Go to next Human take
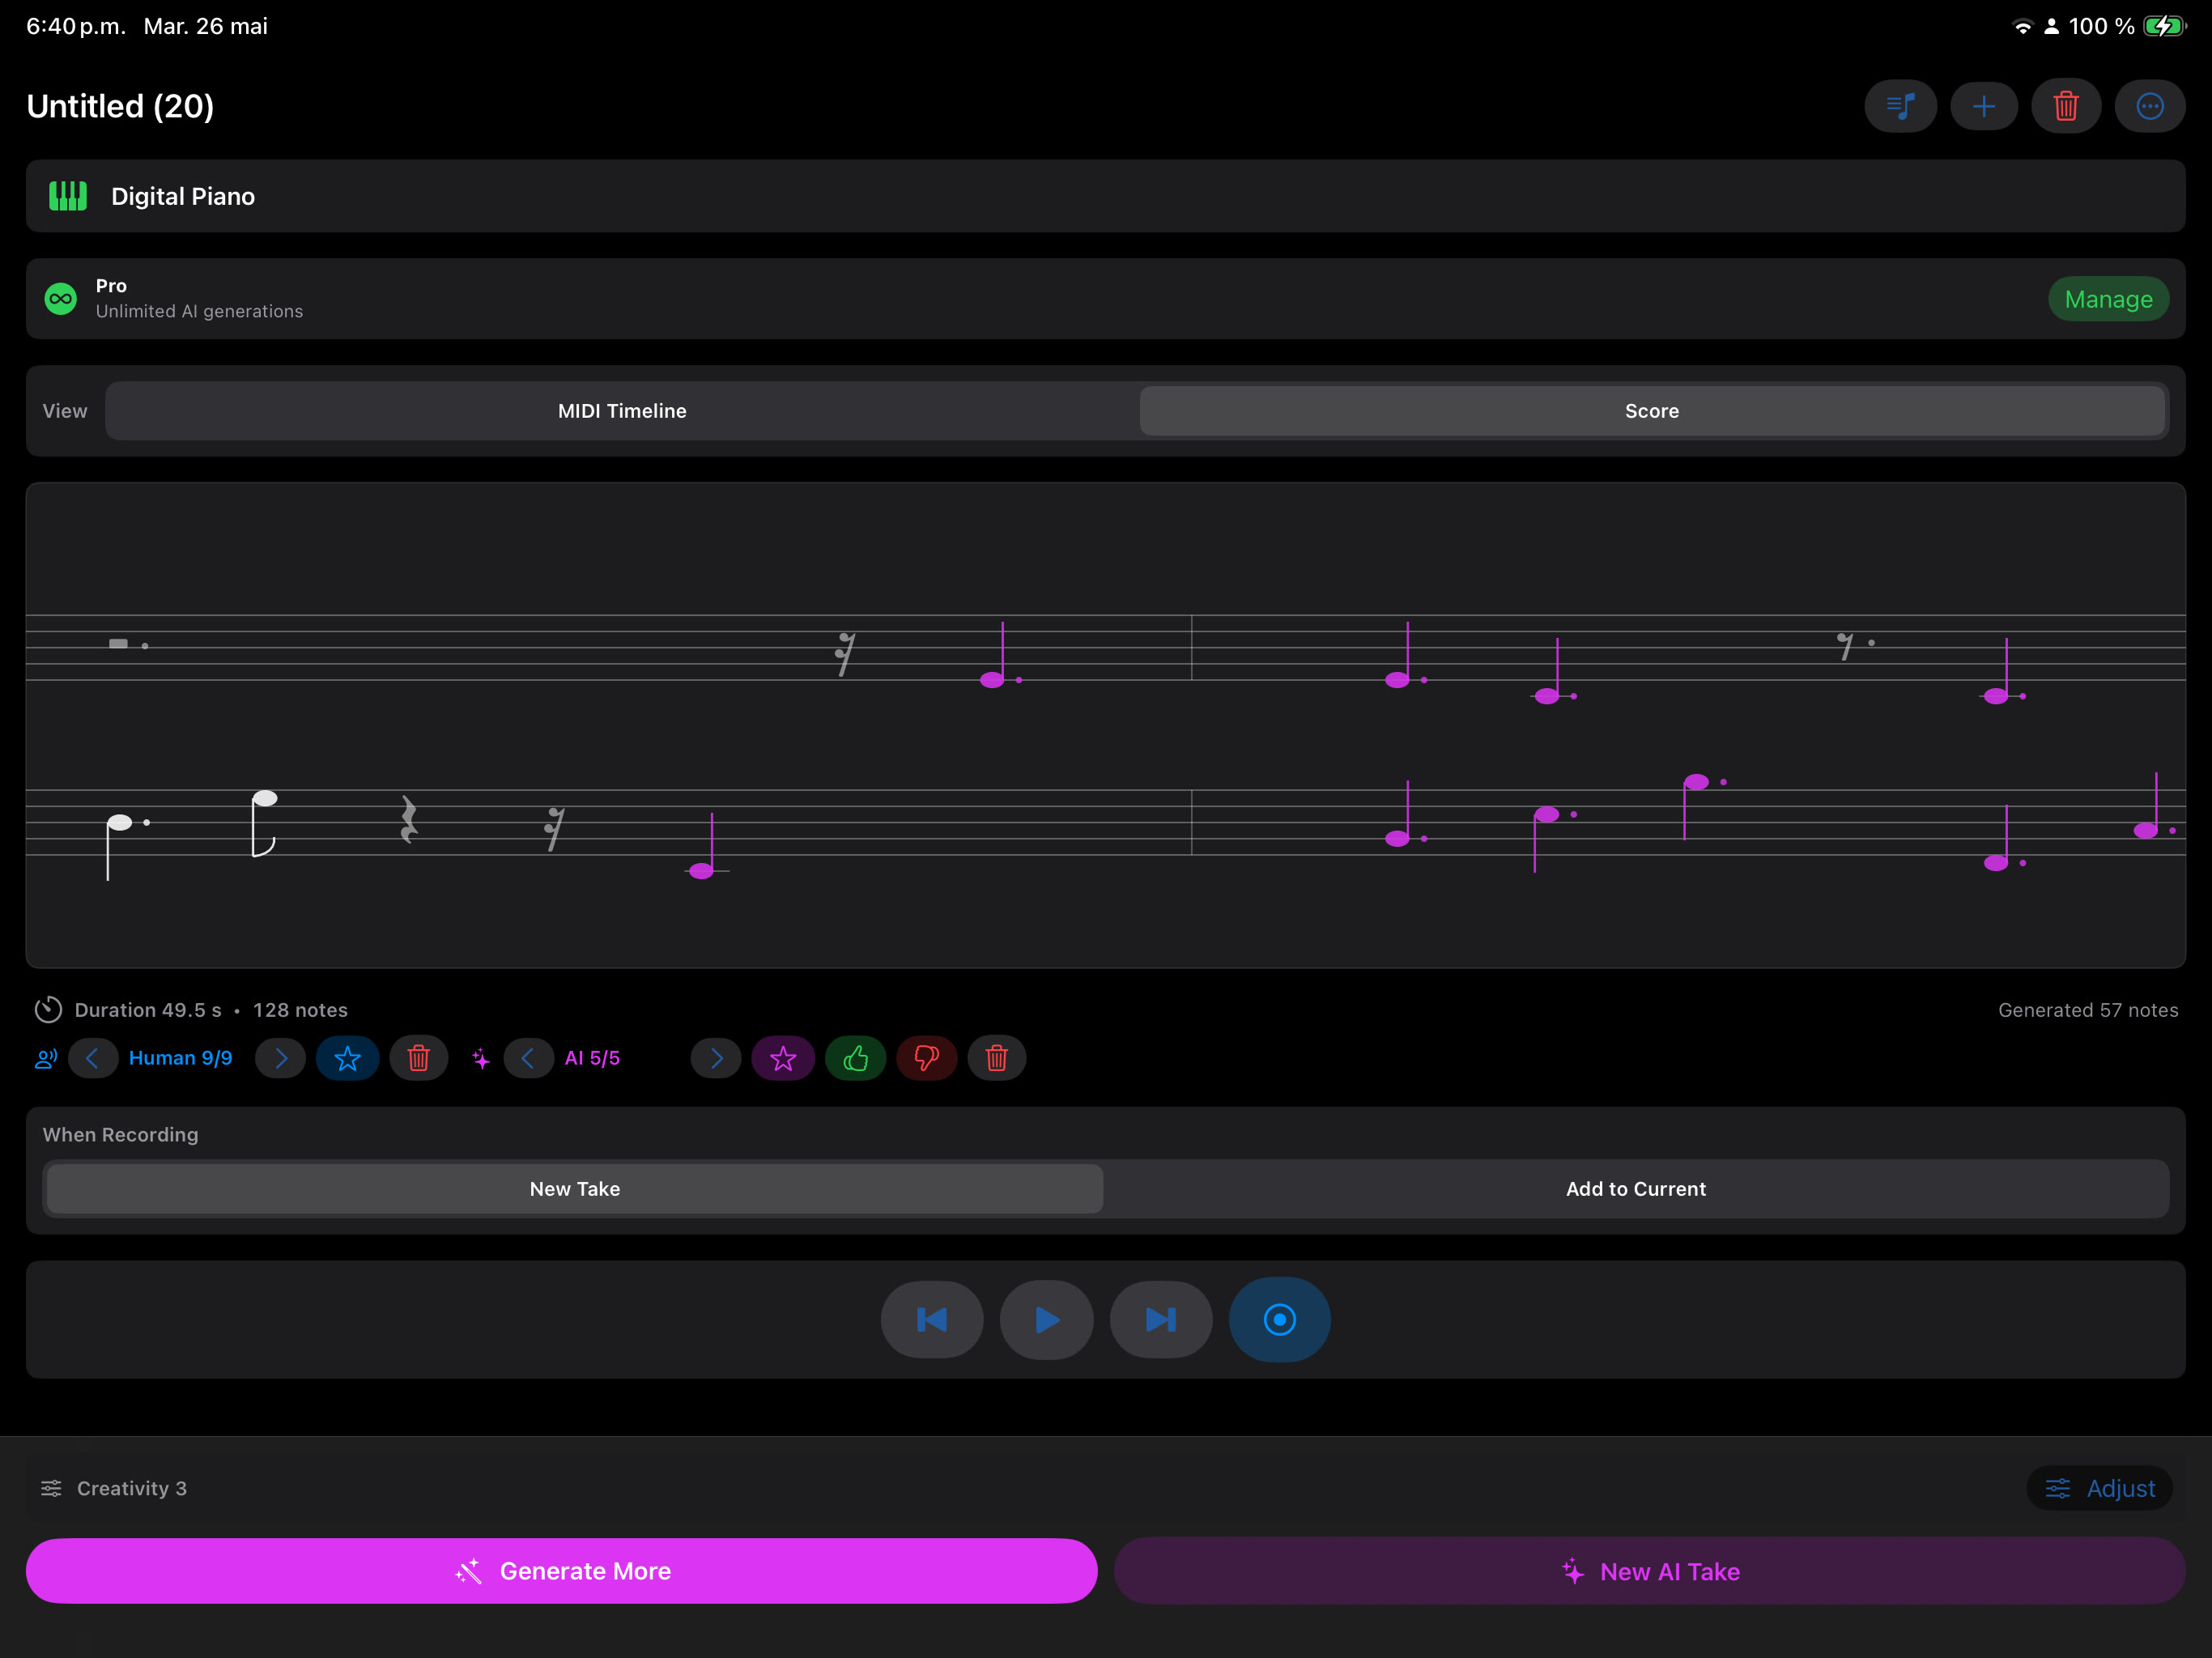 [x=280, y=1058]
